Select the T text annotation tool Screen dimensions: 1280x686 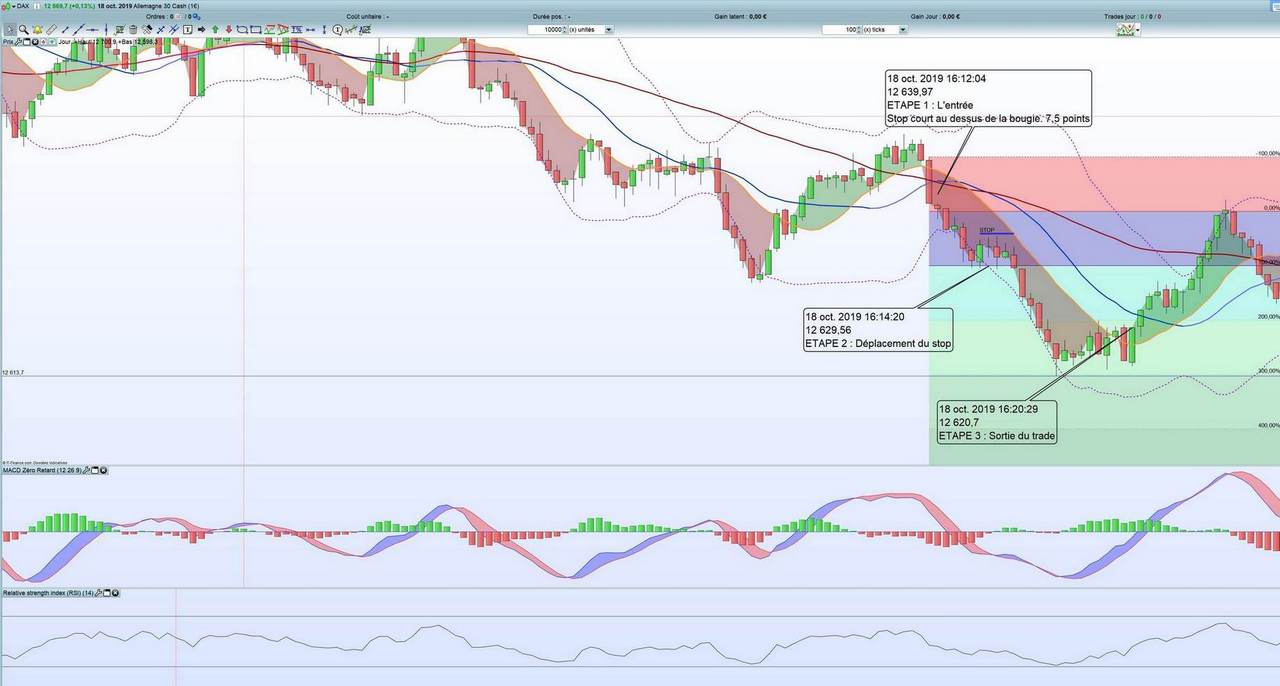(x=187, y=30)
